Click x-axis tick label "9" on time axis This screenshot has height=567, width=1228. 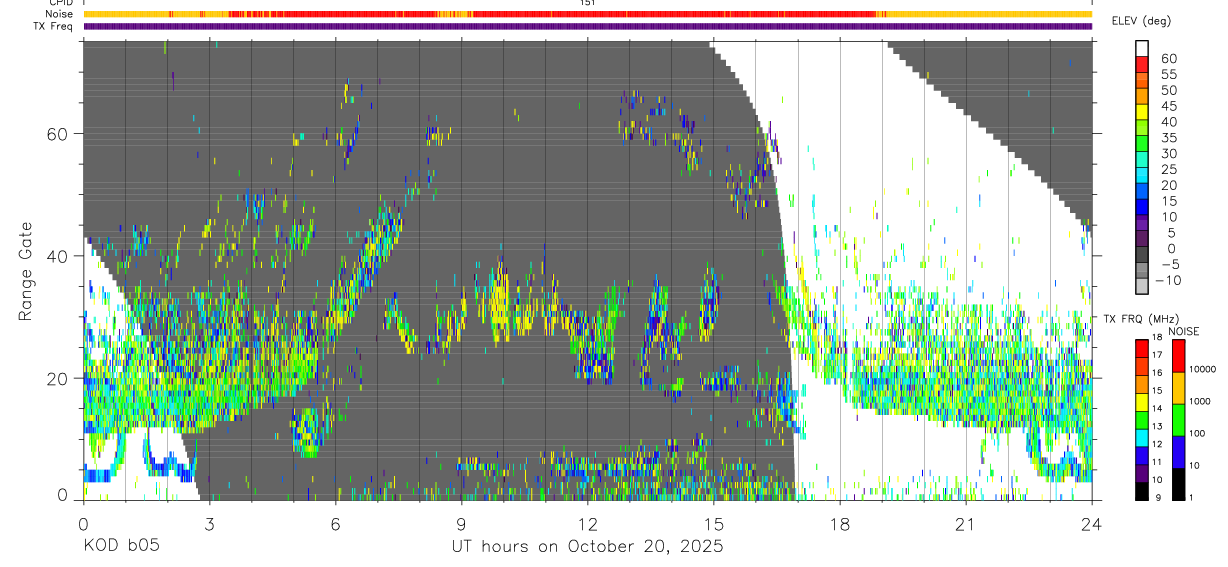pos(461,524)
